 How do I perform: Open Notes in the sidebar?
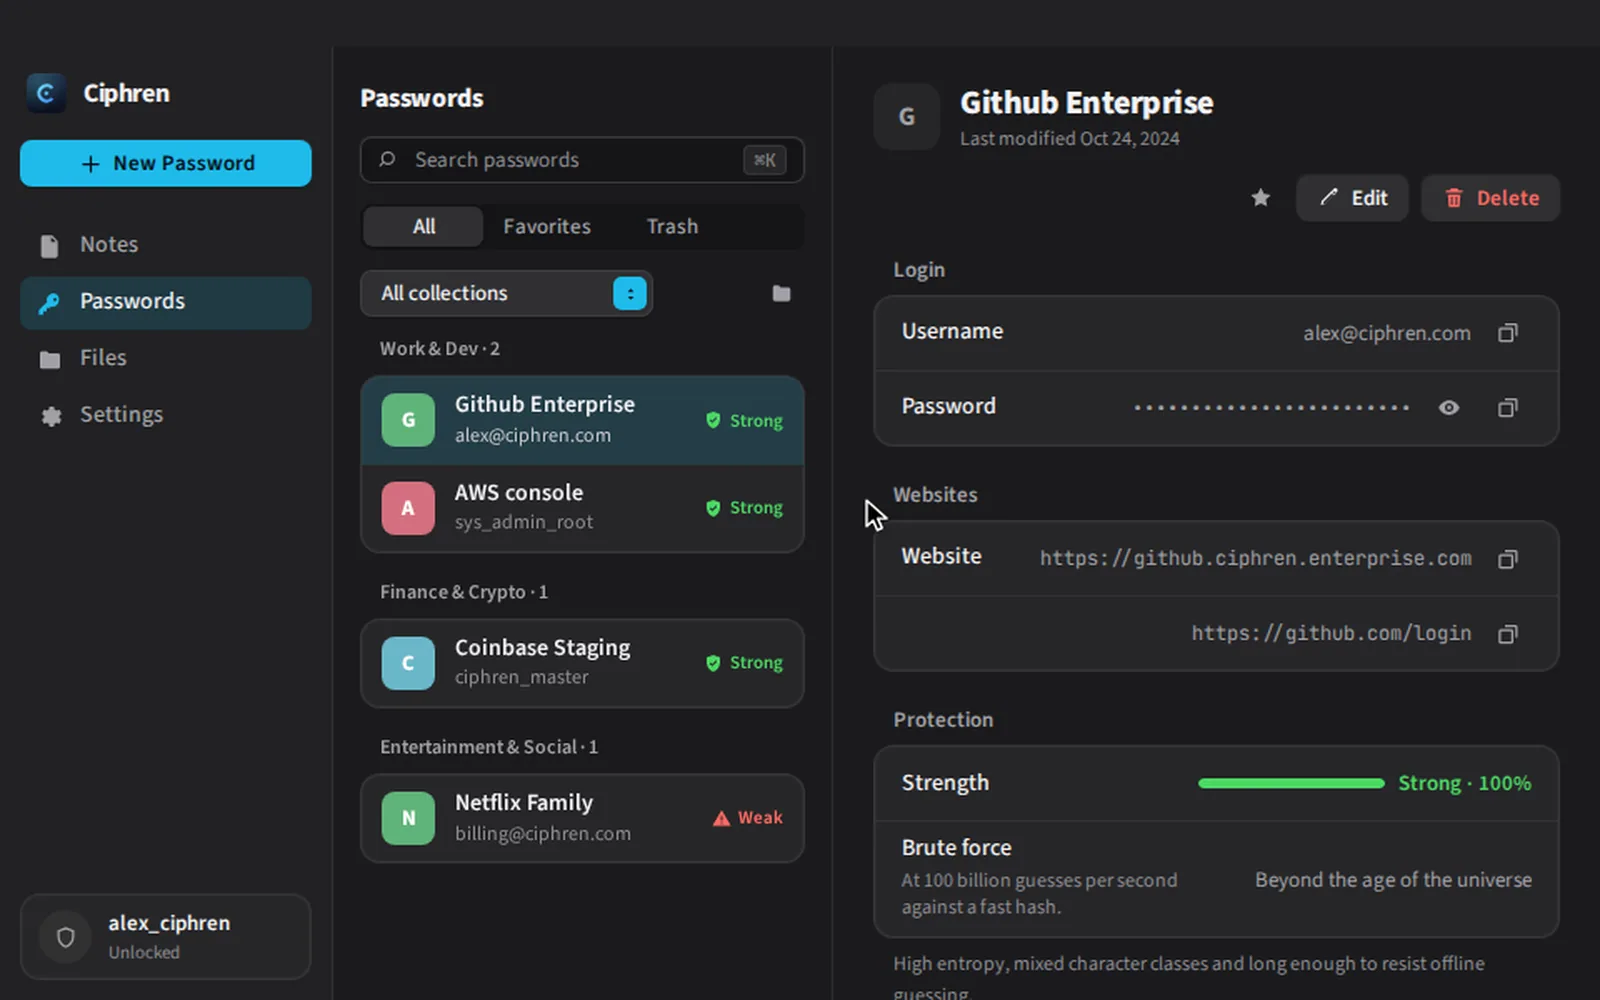(166, 245)
